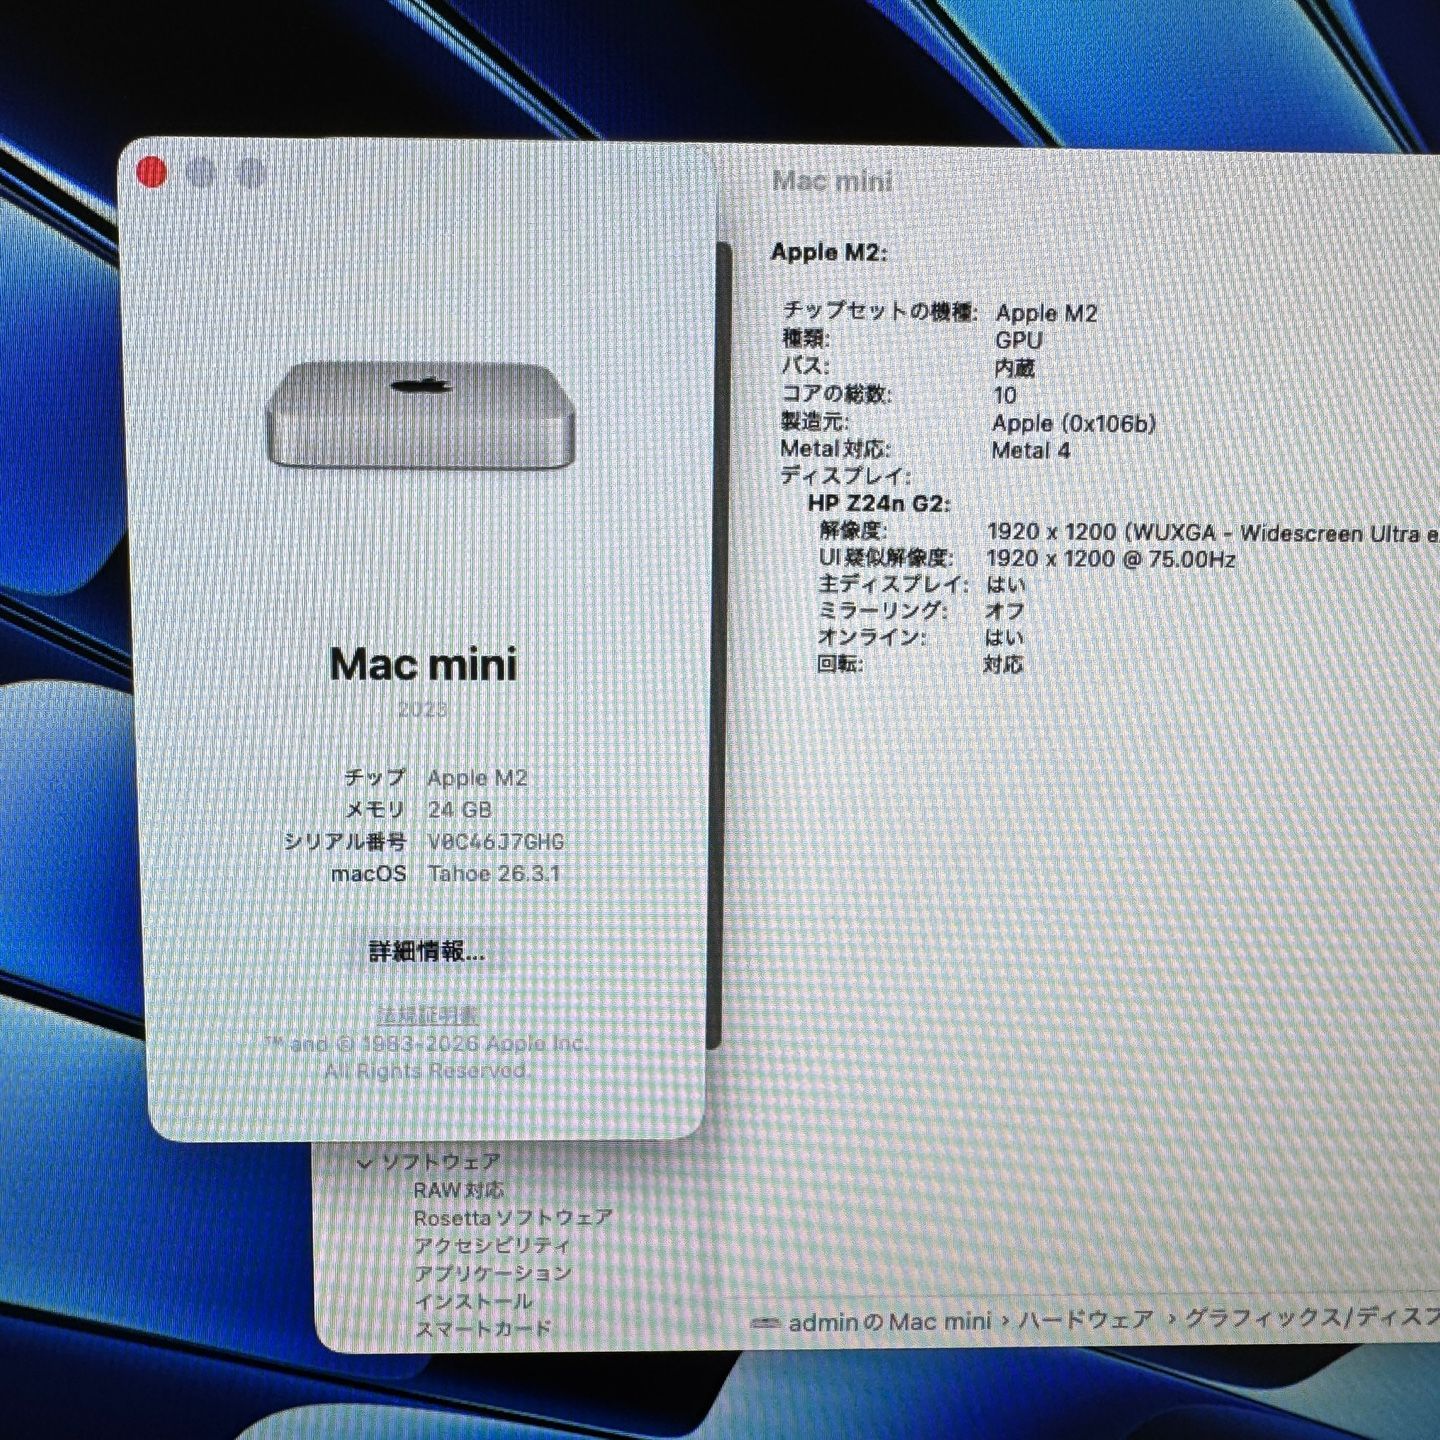This screenshot has width=1440, height=1440.
Task: Click the 2023 year label
Action: (x=423, y=710)
